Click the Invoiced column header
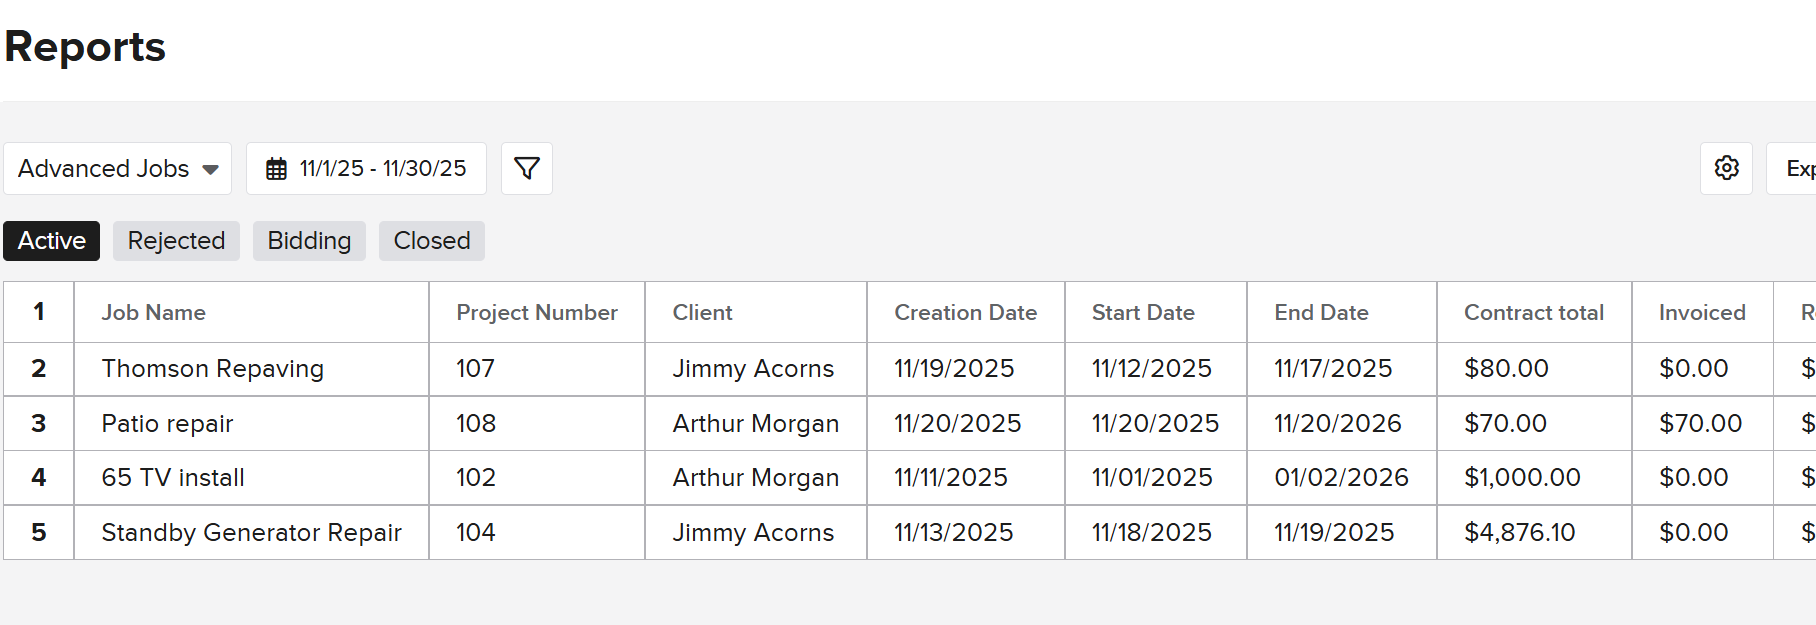Viewport: 1816px width, 625px height. point(1701,313)
